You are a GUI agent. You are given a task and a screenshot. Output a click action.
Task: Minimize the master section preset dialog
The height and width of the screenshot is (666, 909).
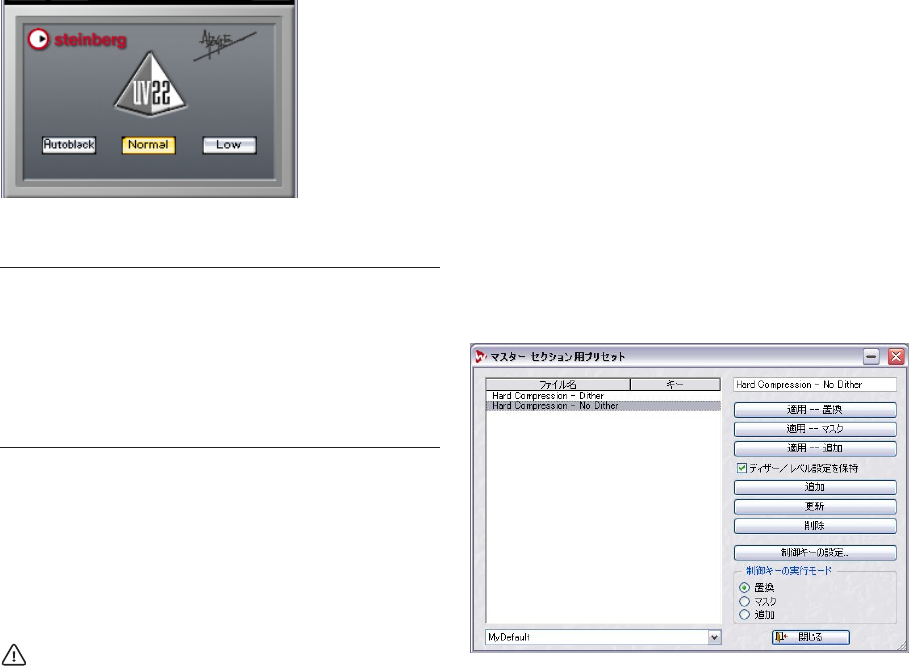coord(871,356)
